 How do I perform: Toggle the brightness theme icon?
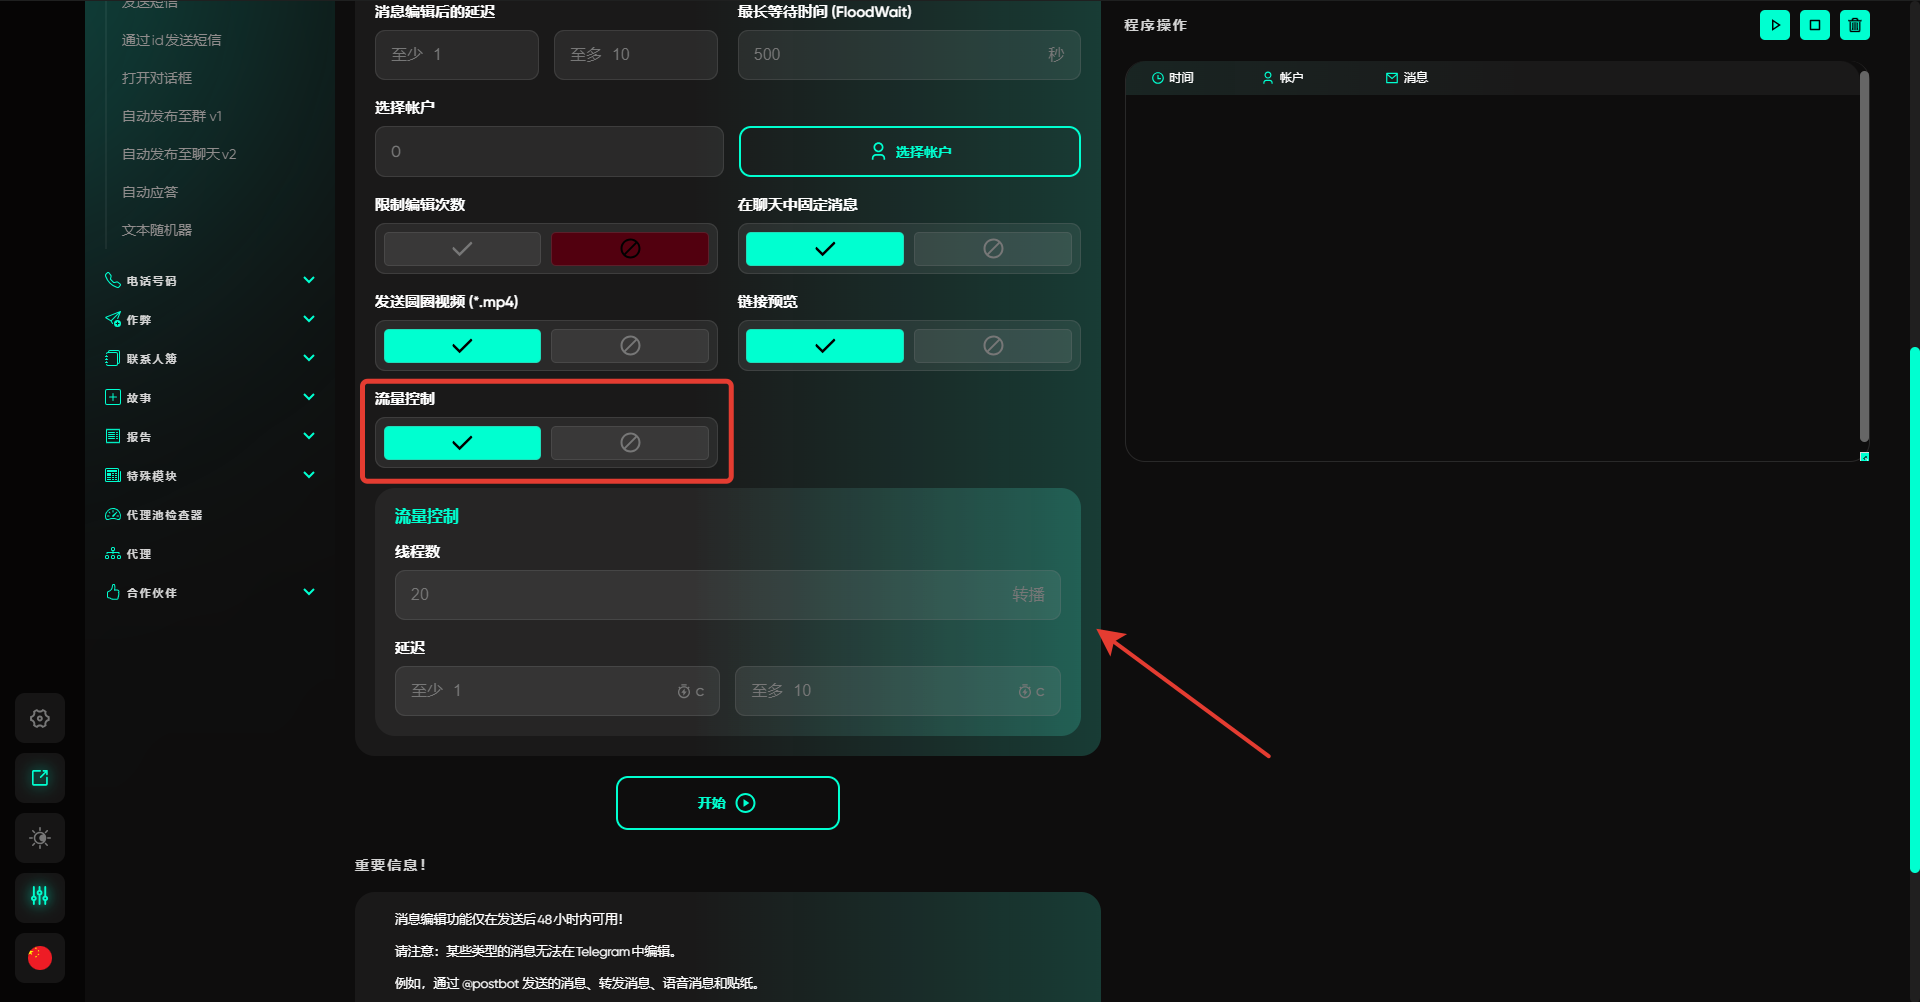point(40,838)
